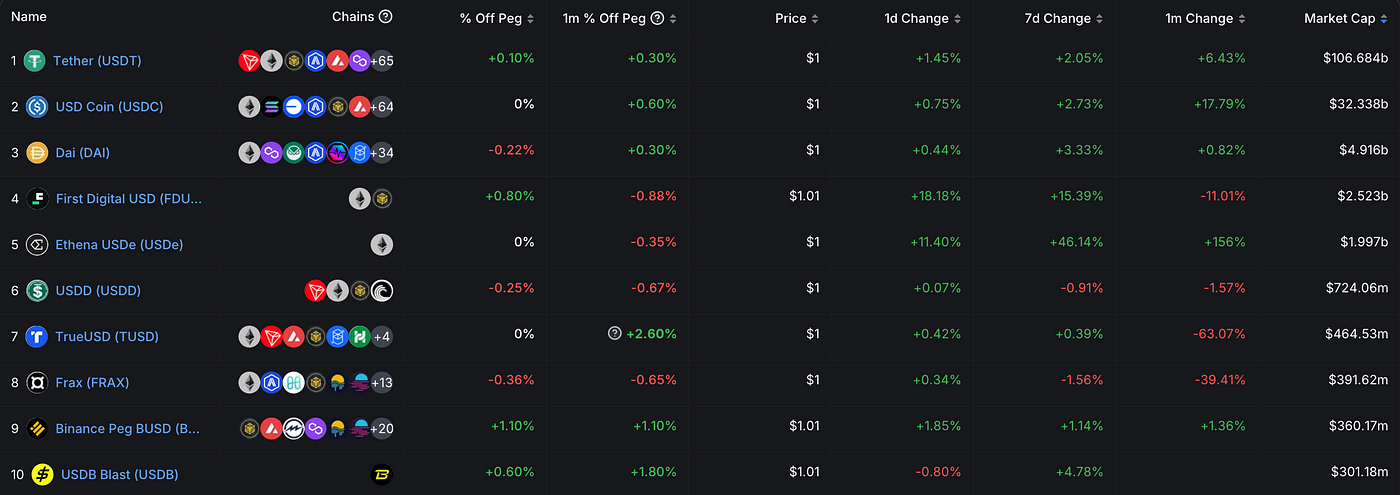Click the -39.41% 1m change value
The height and width of the screenshot is (495, 1400).
1218,381
